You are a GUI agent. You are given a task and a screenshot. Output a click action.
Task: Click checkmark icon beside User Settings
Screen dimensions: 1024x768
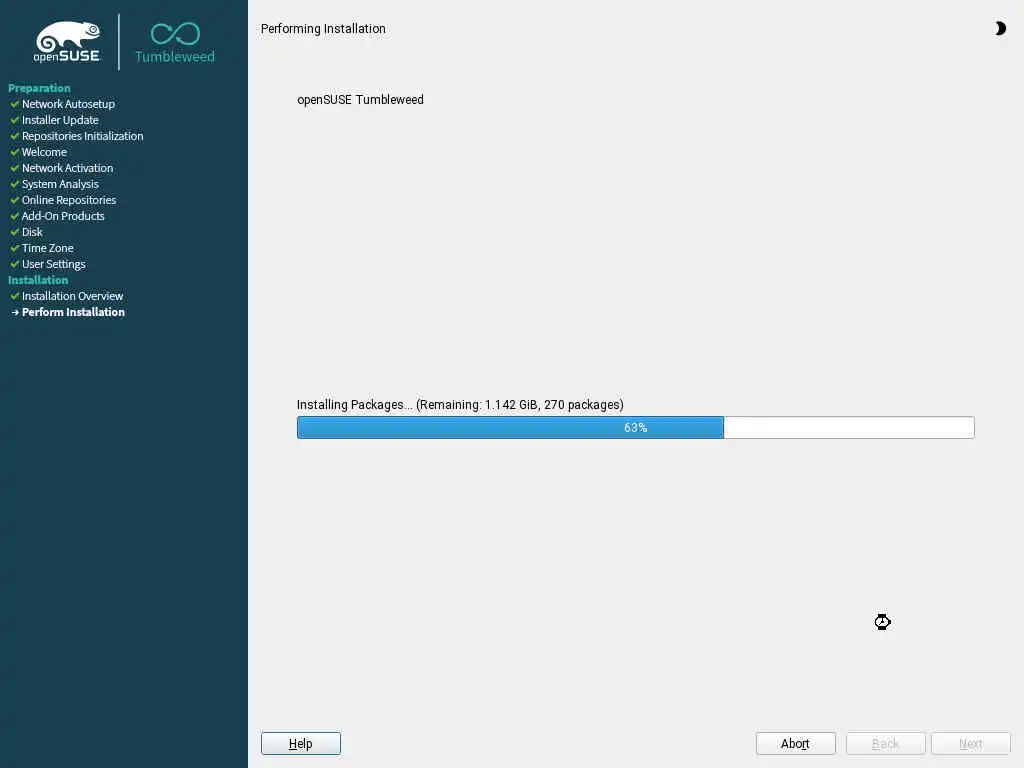(x=14, y=264)
